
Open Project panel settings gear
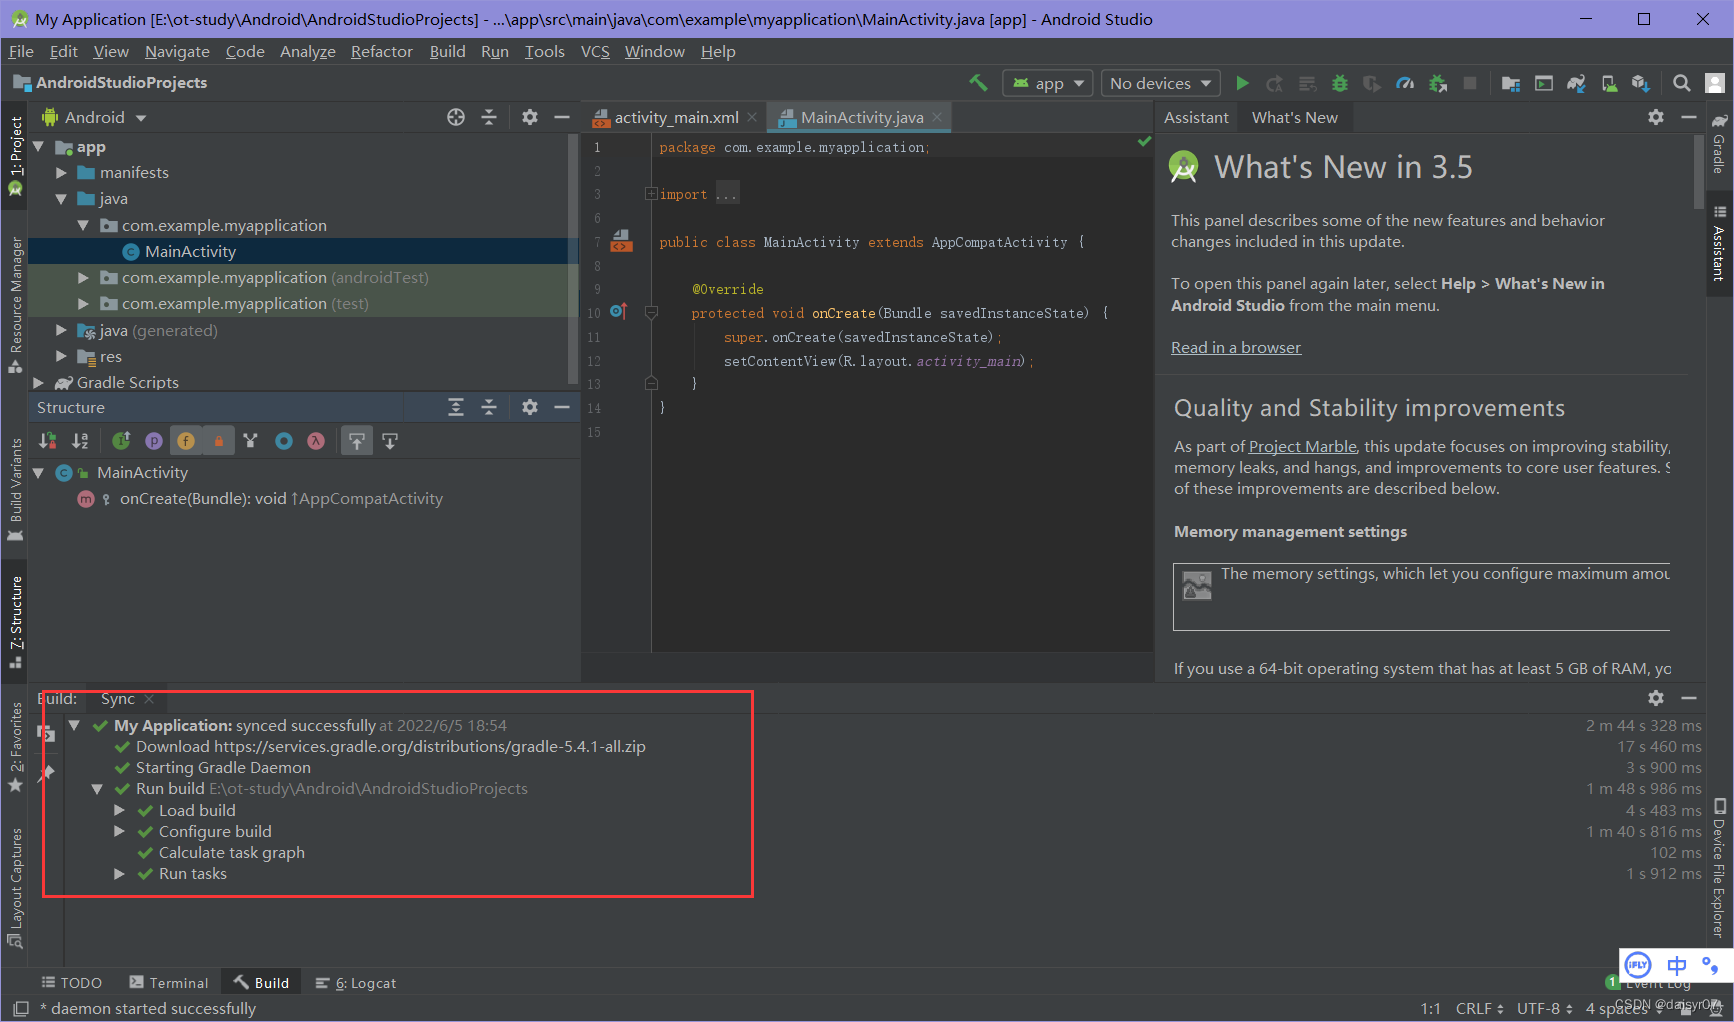tap(530, 117)
